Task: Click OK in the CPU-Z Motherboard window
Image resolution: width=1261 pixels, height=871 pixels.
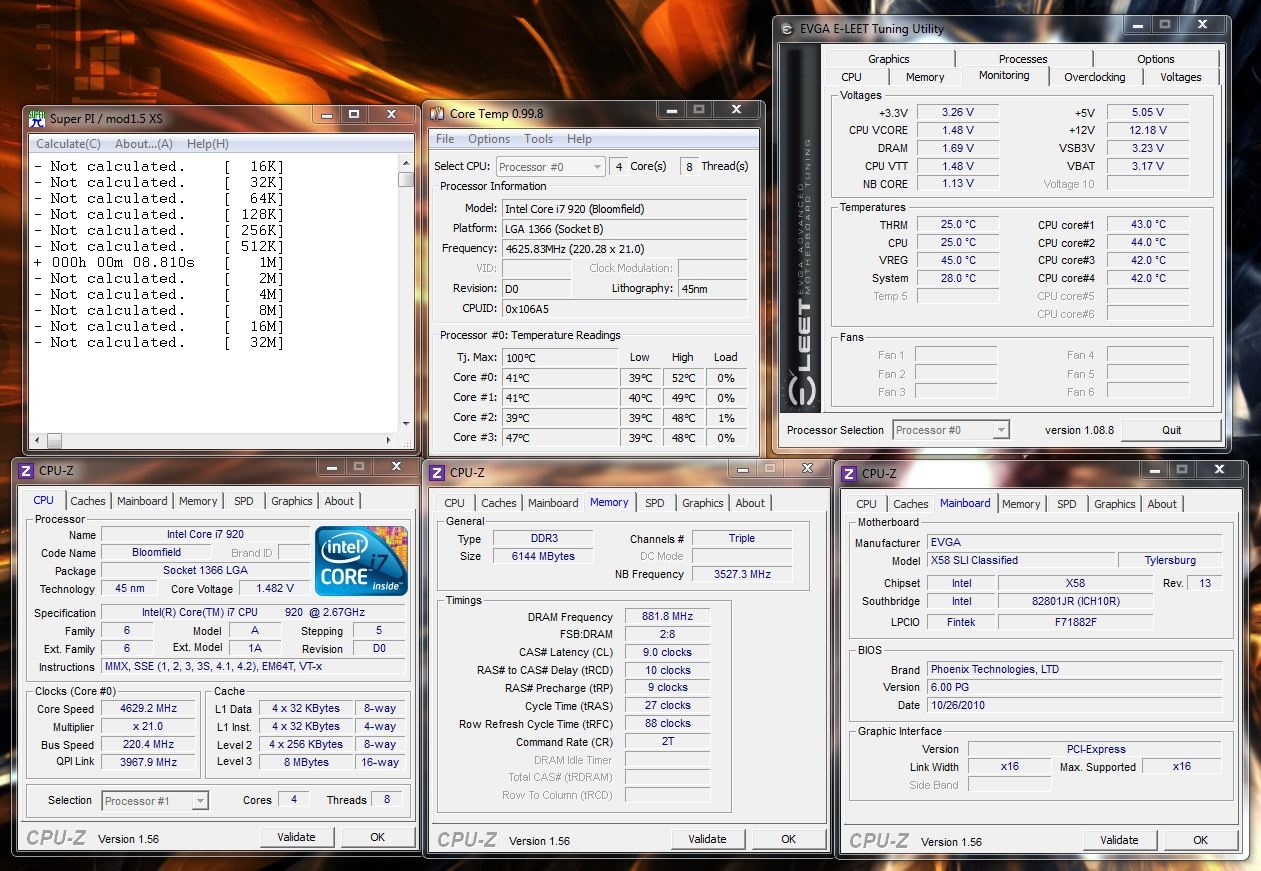Action: point(1200,840)
